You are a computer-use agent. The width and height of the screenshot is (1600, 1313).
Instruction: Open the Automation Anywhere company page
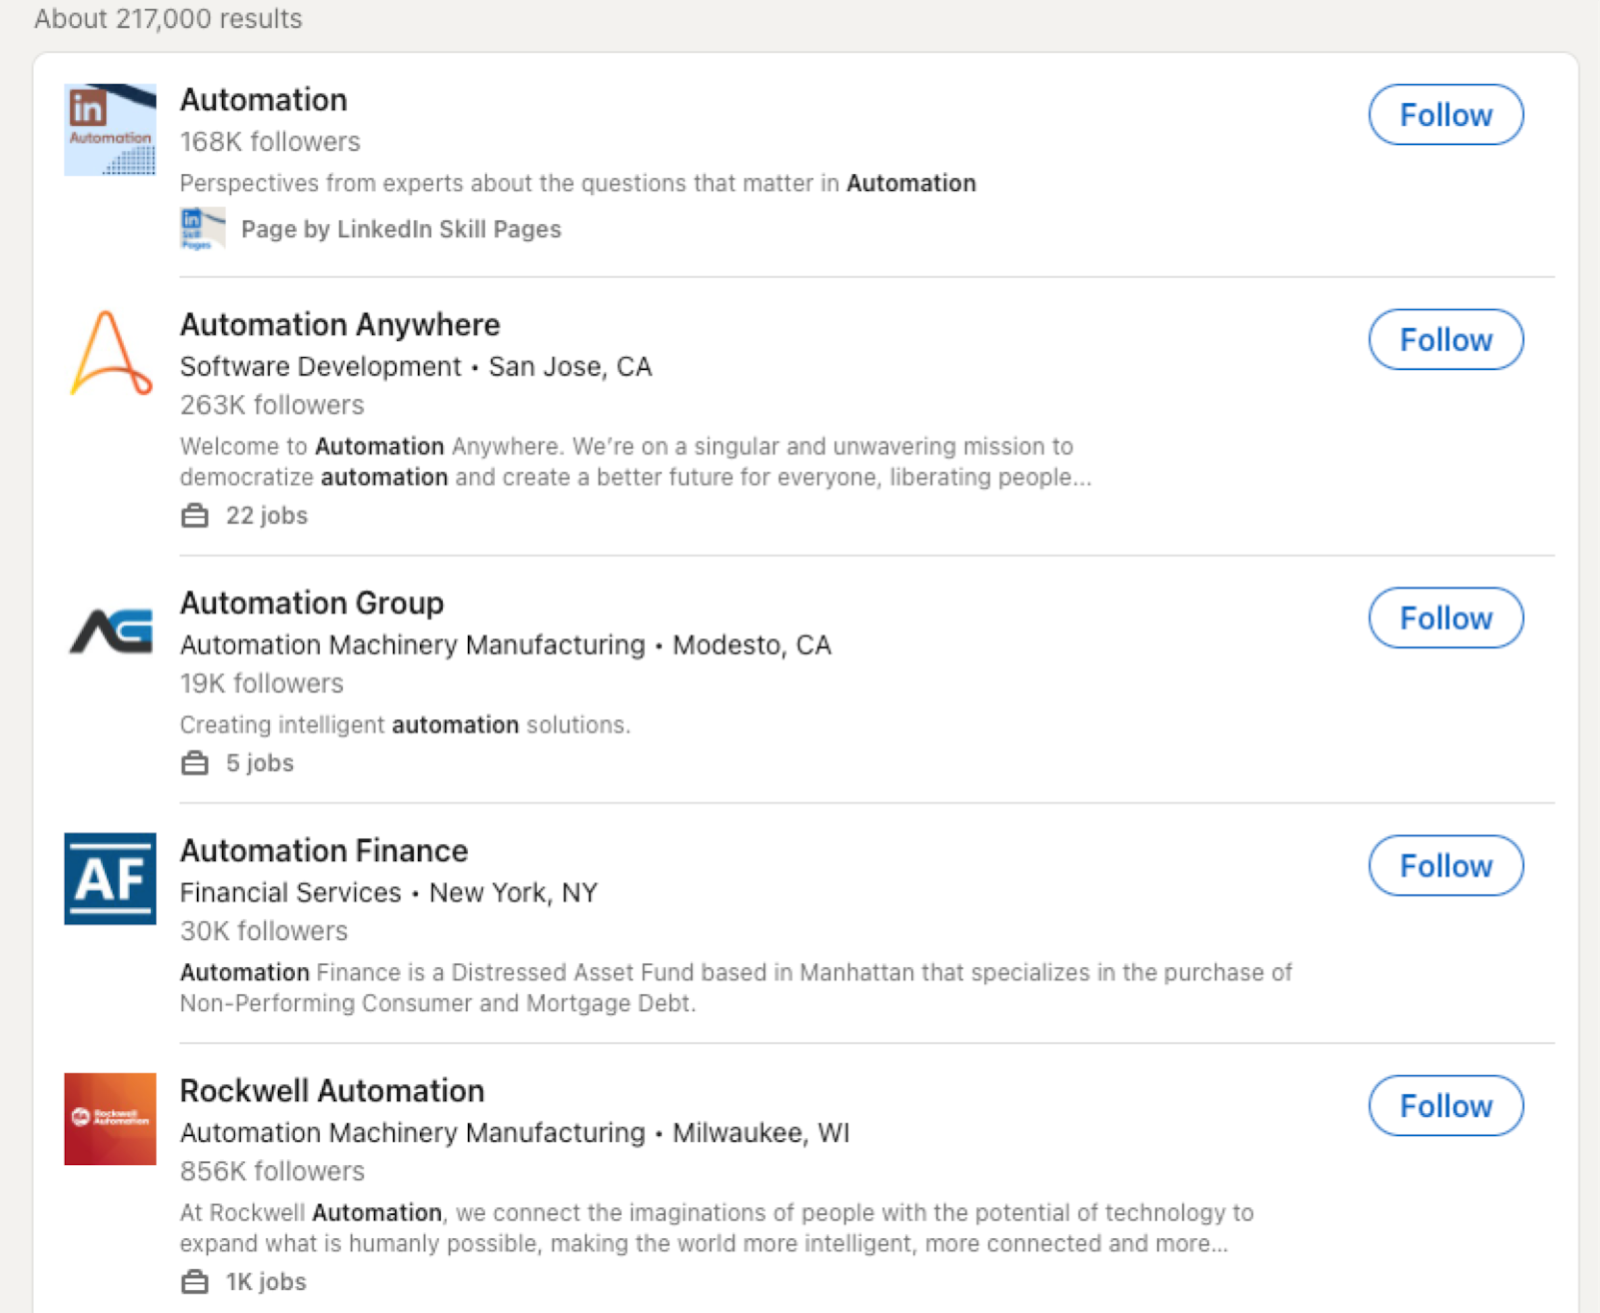340,324
